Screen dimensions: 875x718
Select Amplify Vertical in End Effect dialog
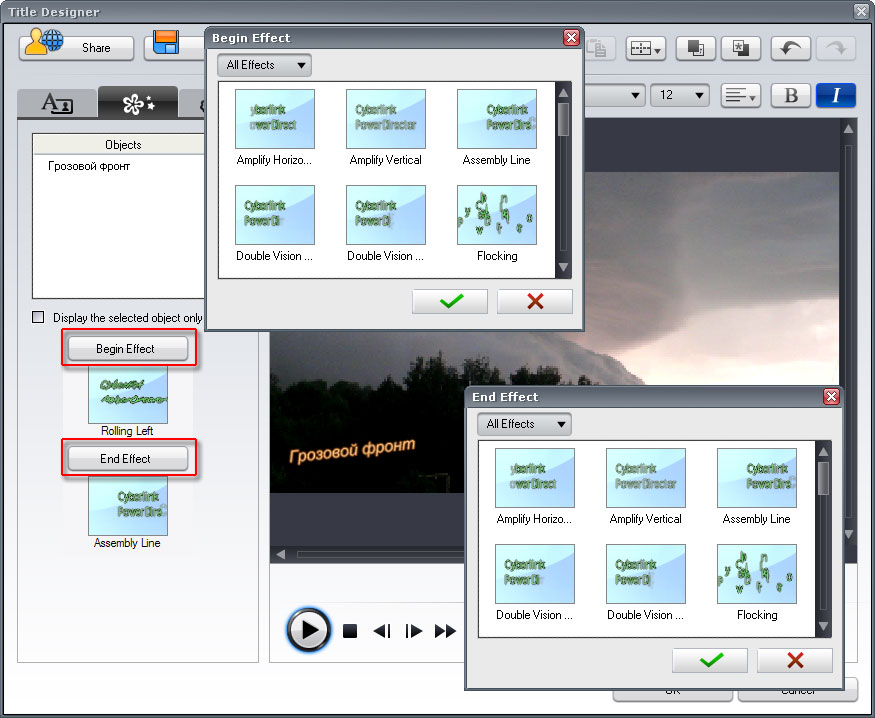coord(646,478)
